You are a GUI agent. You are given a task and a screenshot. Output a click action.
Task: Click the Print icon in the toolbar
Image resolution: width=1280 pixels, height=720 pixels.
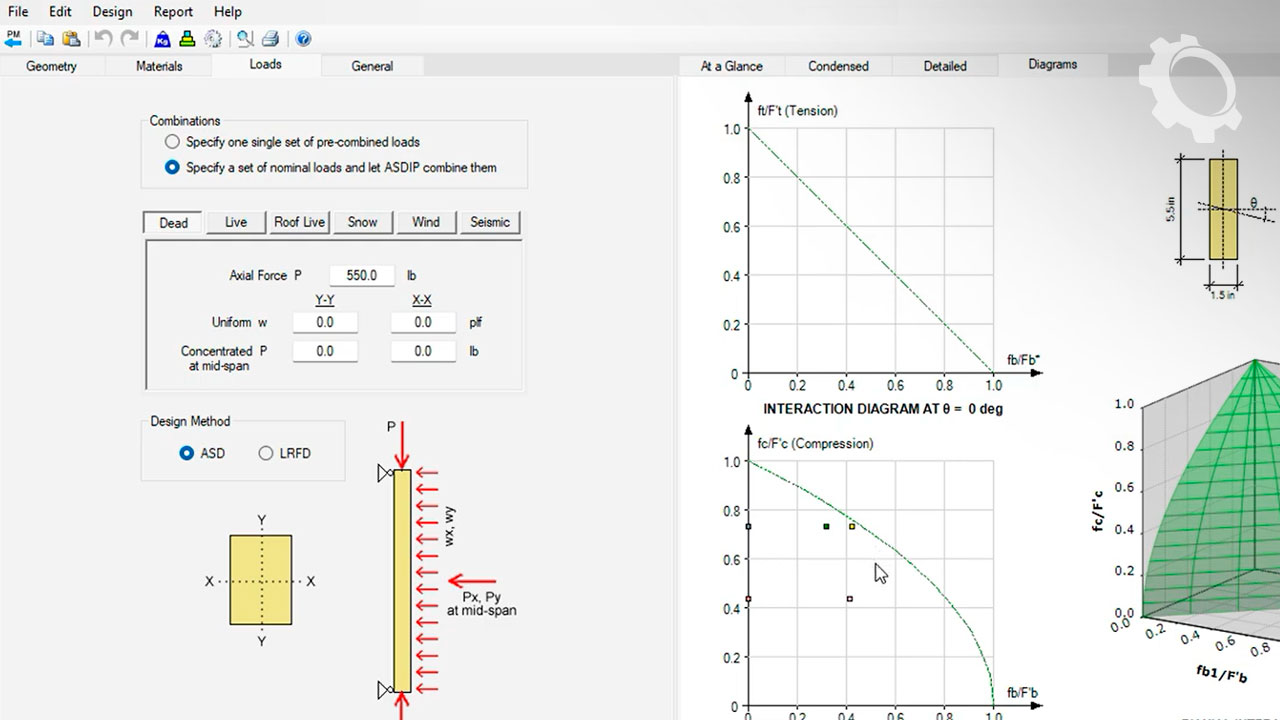pos(269,39)
